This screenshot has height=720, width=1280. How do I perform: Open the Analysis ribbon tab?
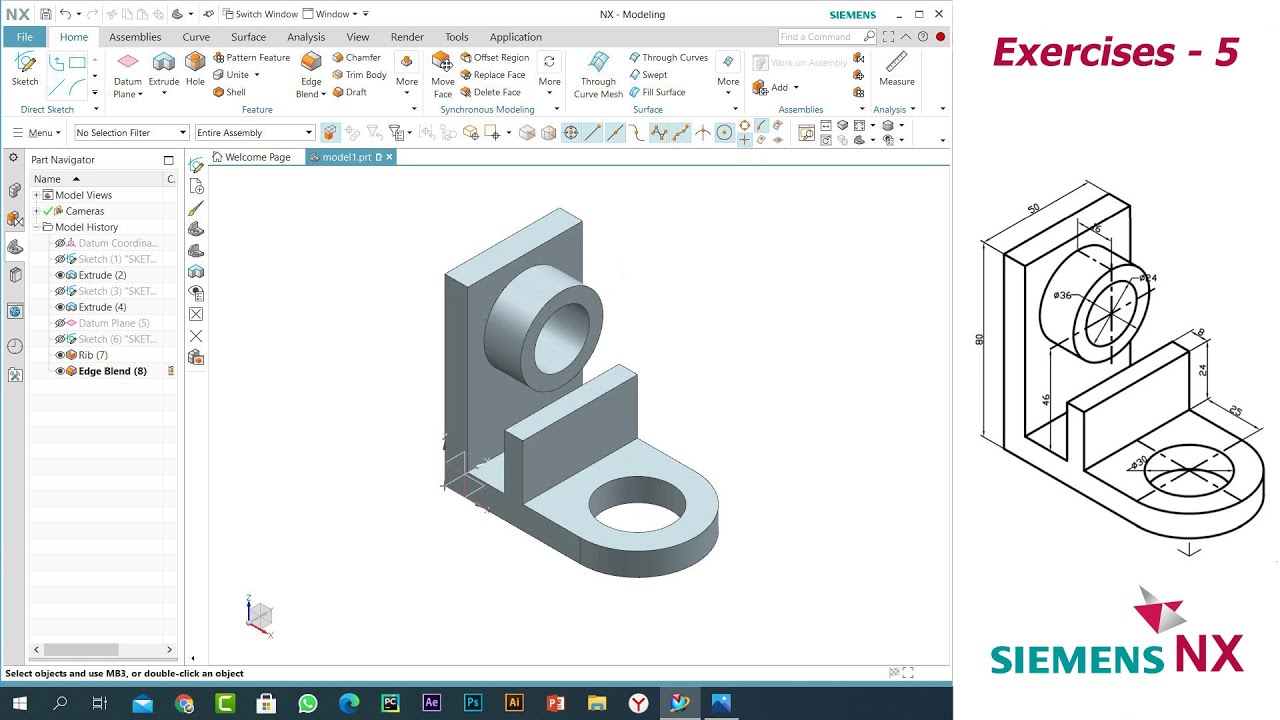pos(306,37)
